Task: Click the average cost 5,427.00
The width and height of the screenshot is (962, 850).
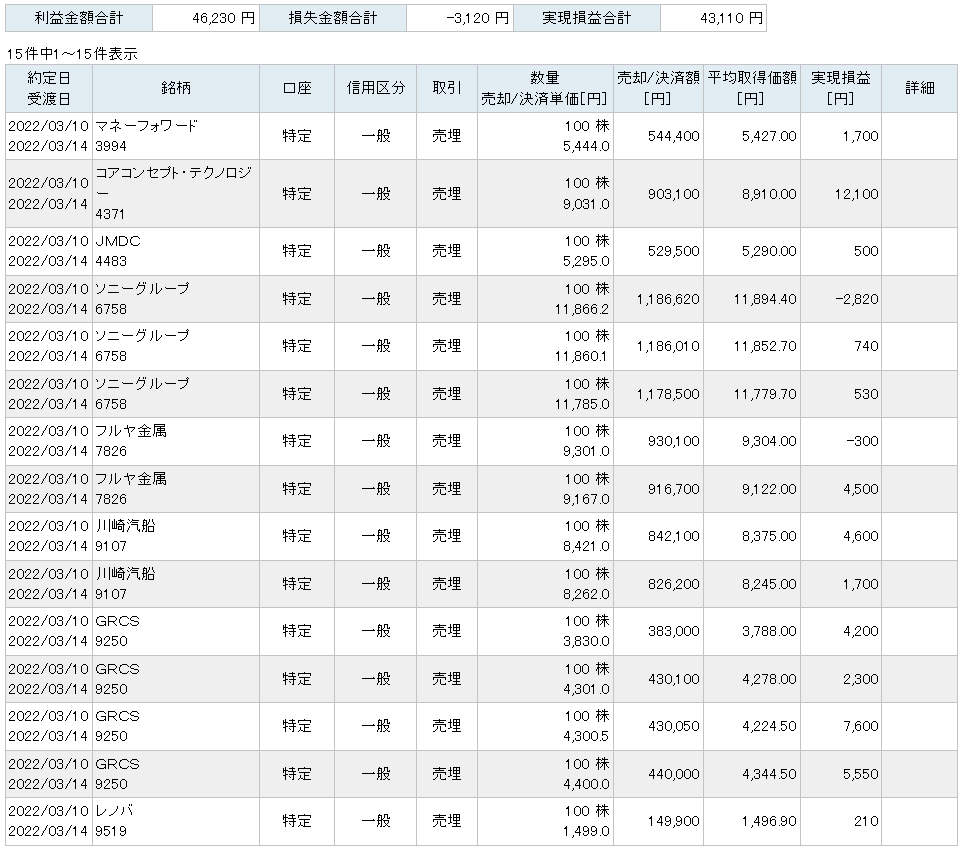Action: click(769, 136)
